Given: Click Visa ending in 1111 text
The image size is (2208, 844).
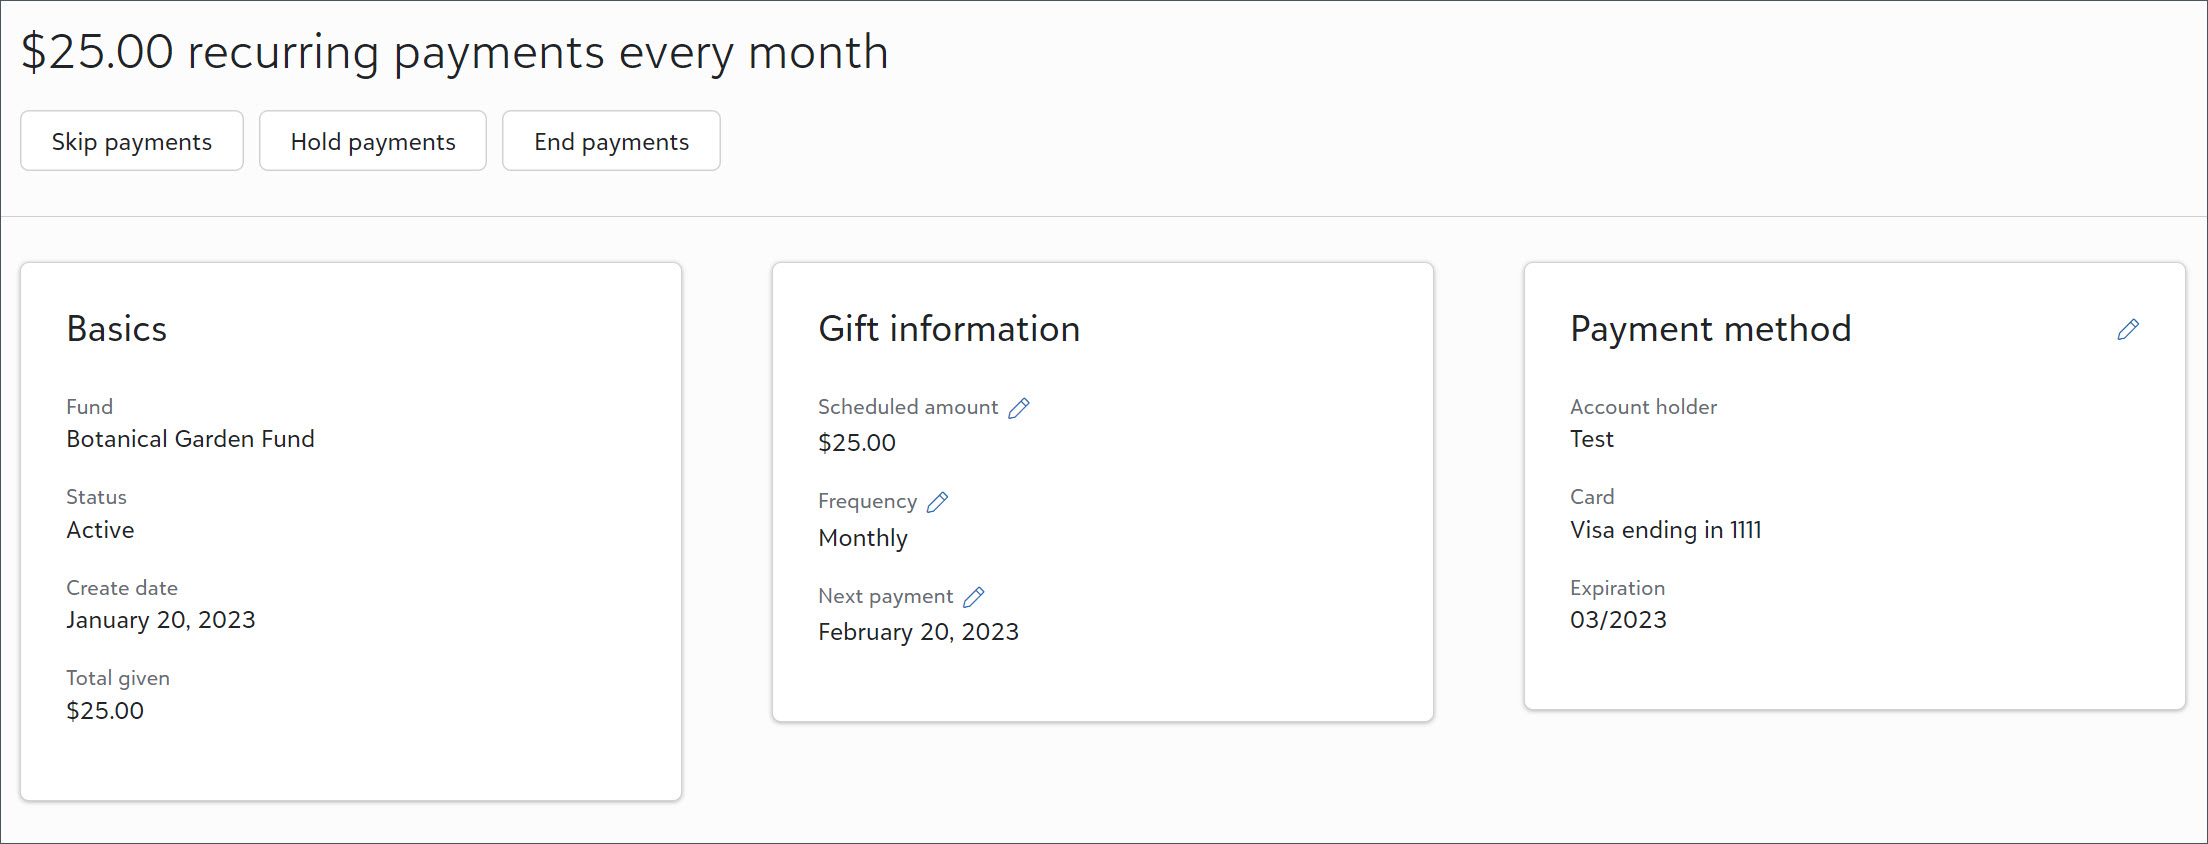Looking at the screenshot, I should pyautogui.click(x=1666, y=530).
